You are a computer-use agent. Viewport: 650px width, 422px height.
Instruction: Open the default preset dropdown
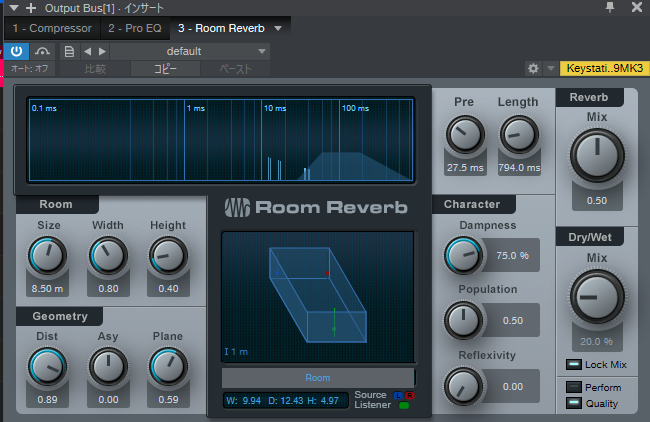pos(190,51)
